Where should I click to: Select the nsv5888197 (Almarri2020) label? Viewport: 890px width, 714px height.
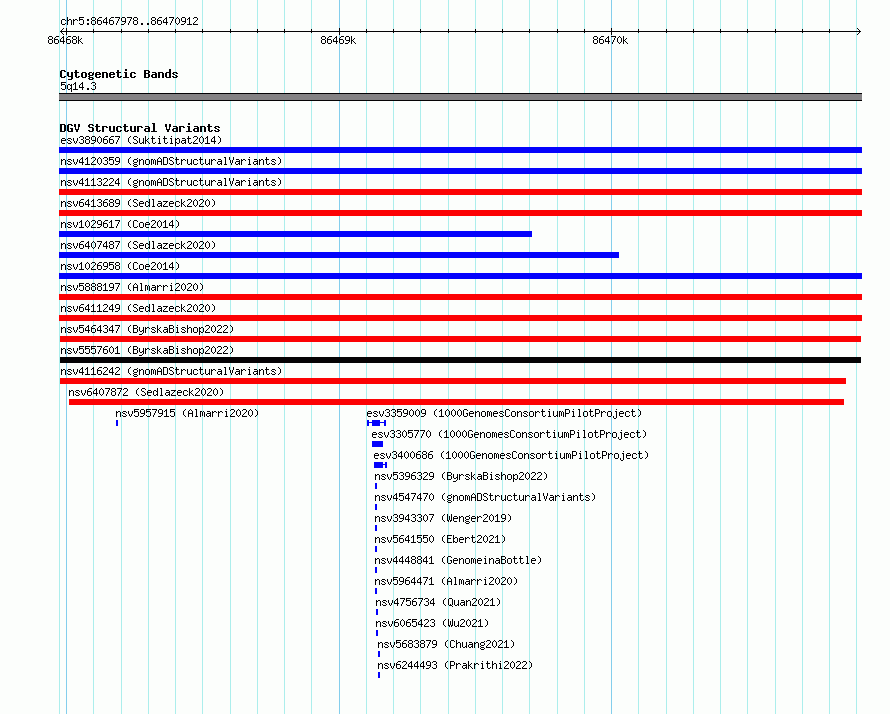click(132, 287)
